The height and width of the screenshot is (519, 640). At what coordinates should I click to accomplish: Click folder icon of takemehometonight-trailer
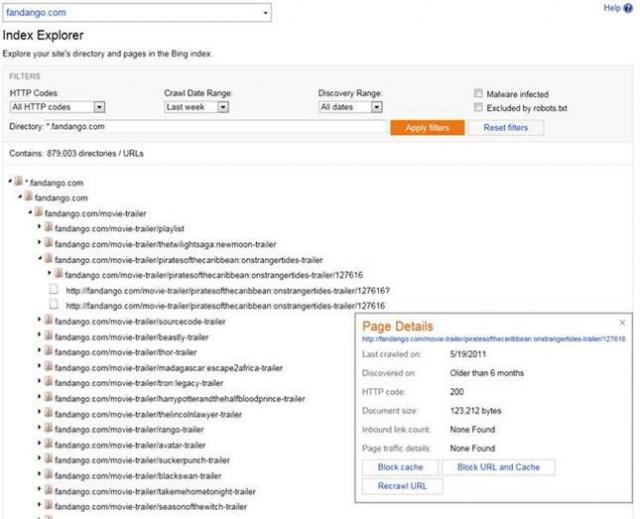click(x=49, y=490)
